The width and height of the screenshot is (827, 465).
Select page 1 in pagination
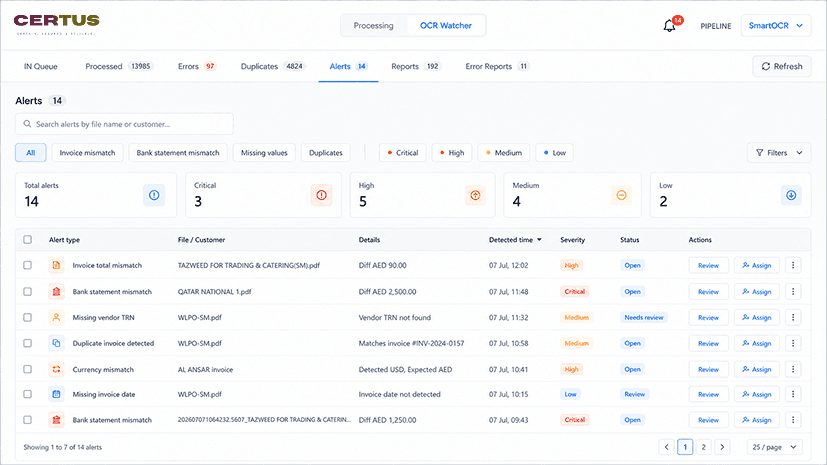tap(685, 447)
